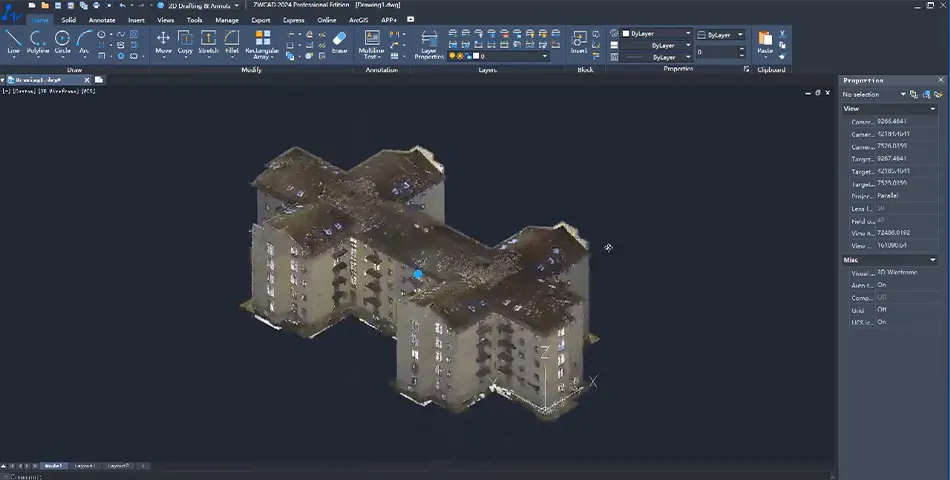Collapse the Misc section in Properties panel
950x480 pixels.
(934, 260)
